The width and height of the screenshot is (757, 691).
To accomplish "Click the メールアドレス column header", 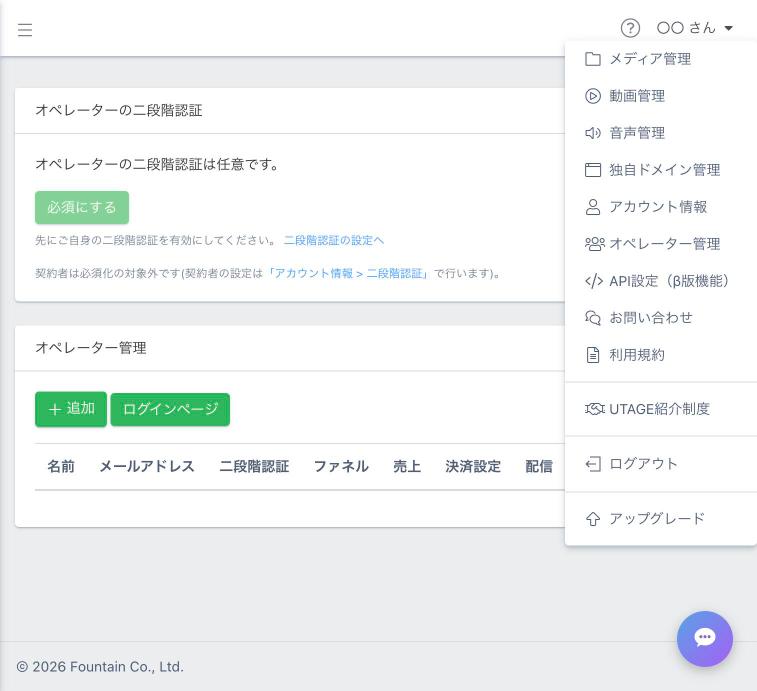I will (x=147, y=466).
